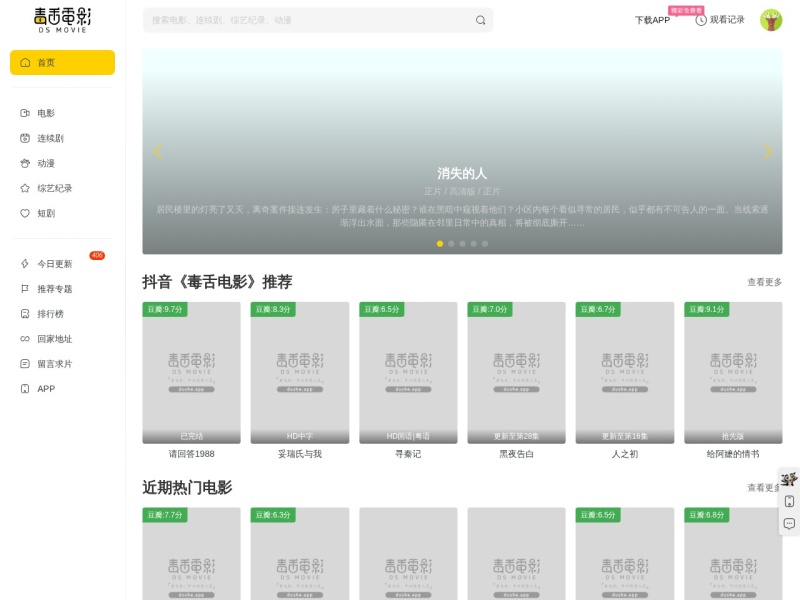This screenshot has height=600, width=800.
Task: Click the infinity icon beside 回家地址
Action: pos(25,338)
